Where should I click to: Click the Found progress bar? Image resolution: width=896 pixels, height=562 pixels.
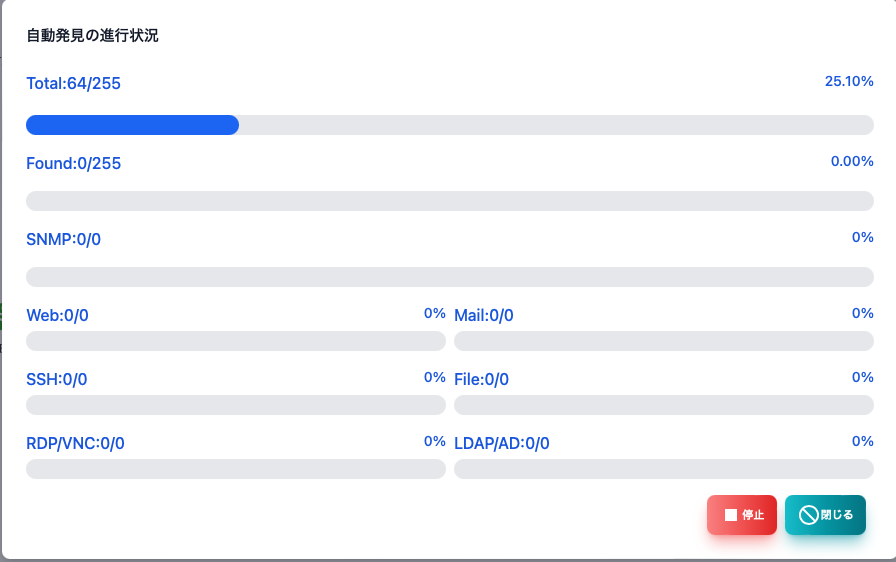click(x=450, y=201)
